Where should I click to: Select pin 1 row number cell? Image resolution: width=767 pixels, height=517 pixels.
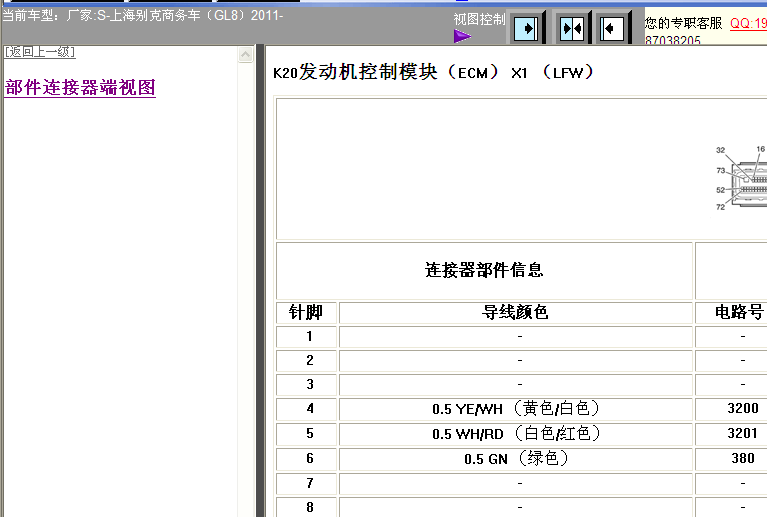[x=306, y=337]
